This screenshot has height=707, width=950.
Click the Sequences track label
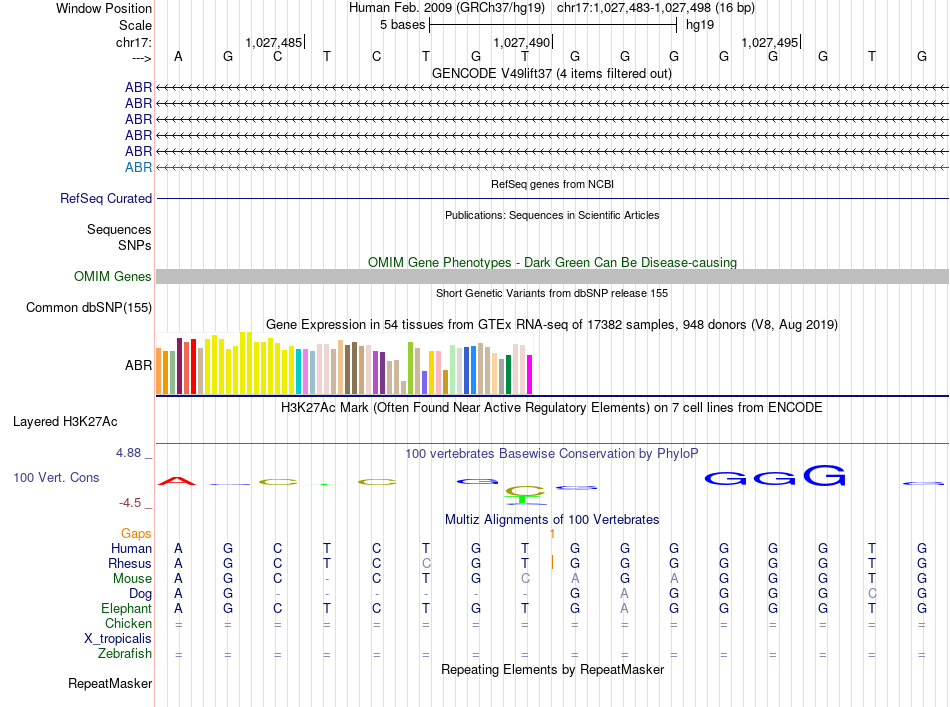119,230
